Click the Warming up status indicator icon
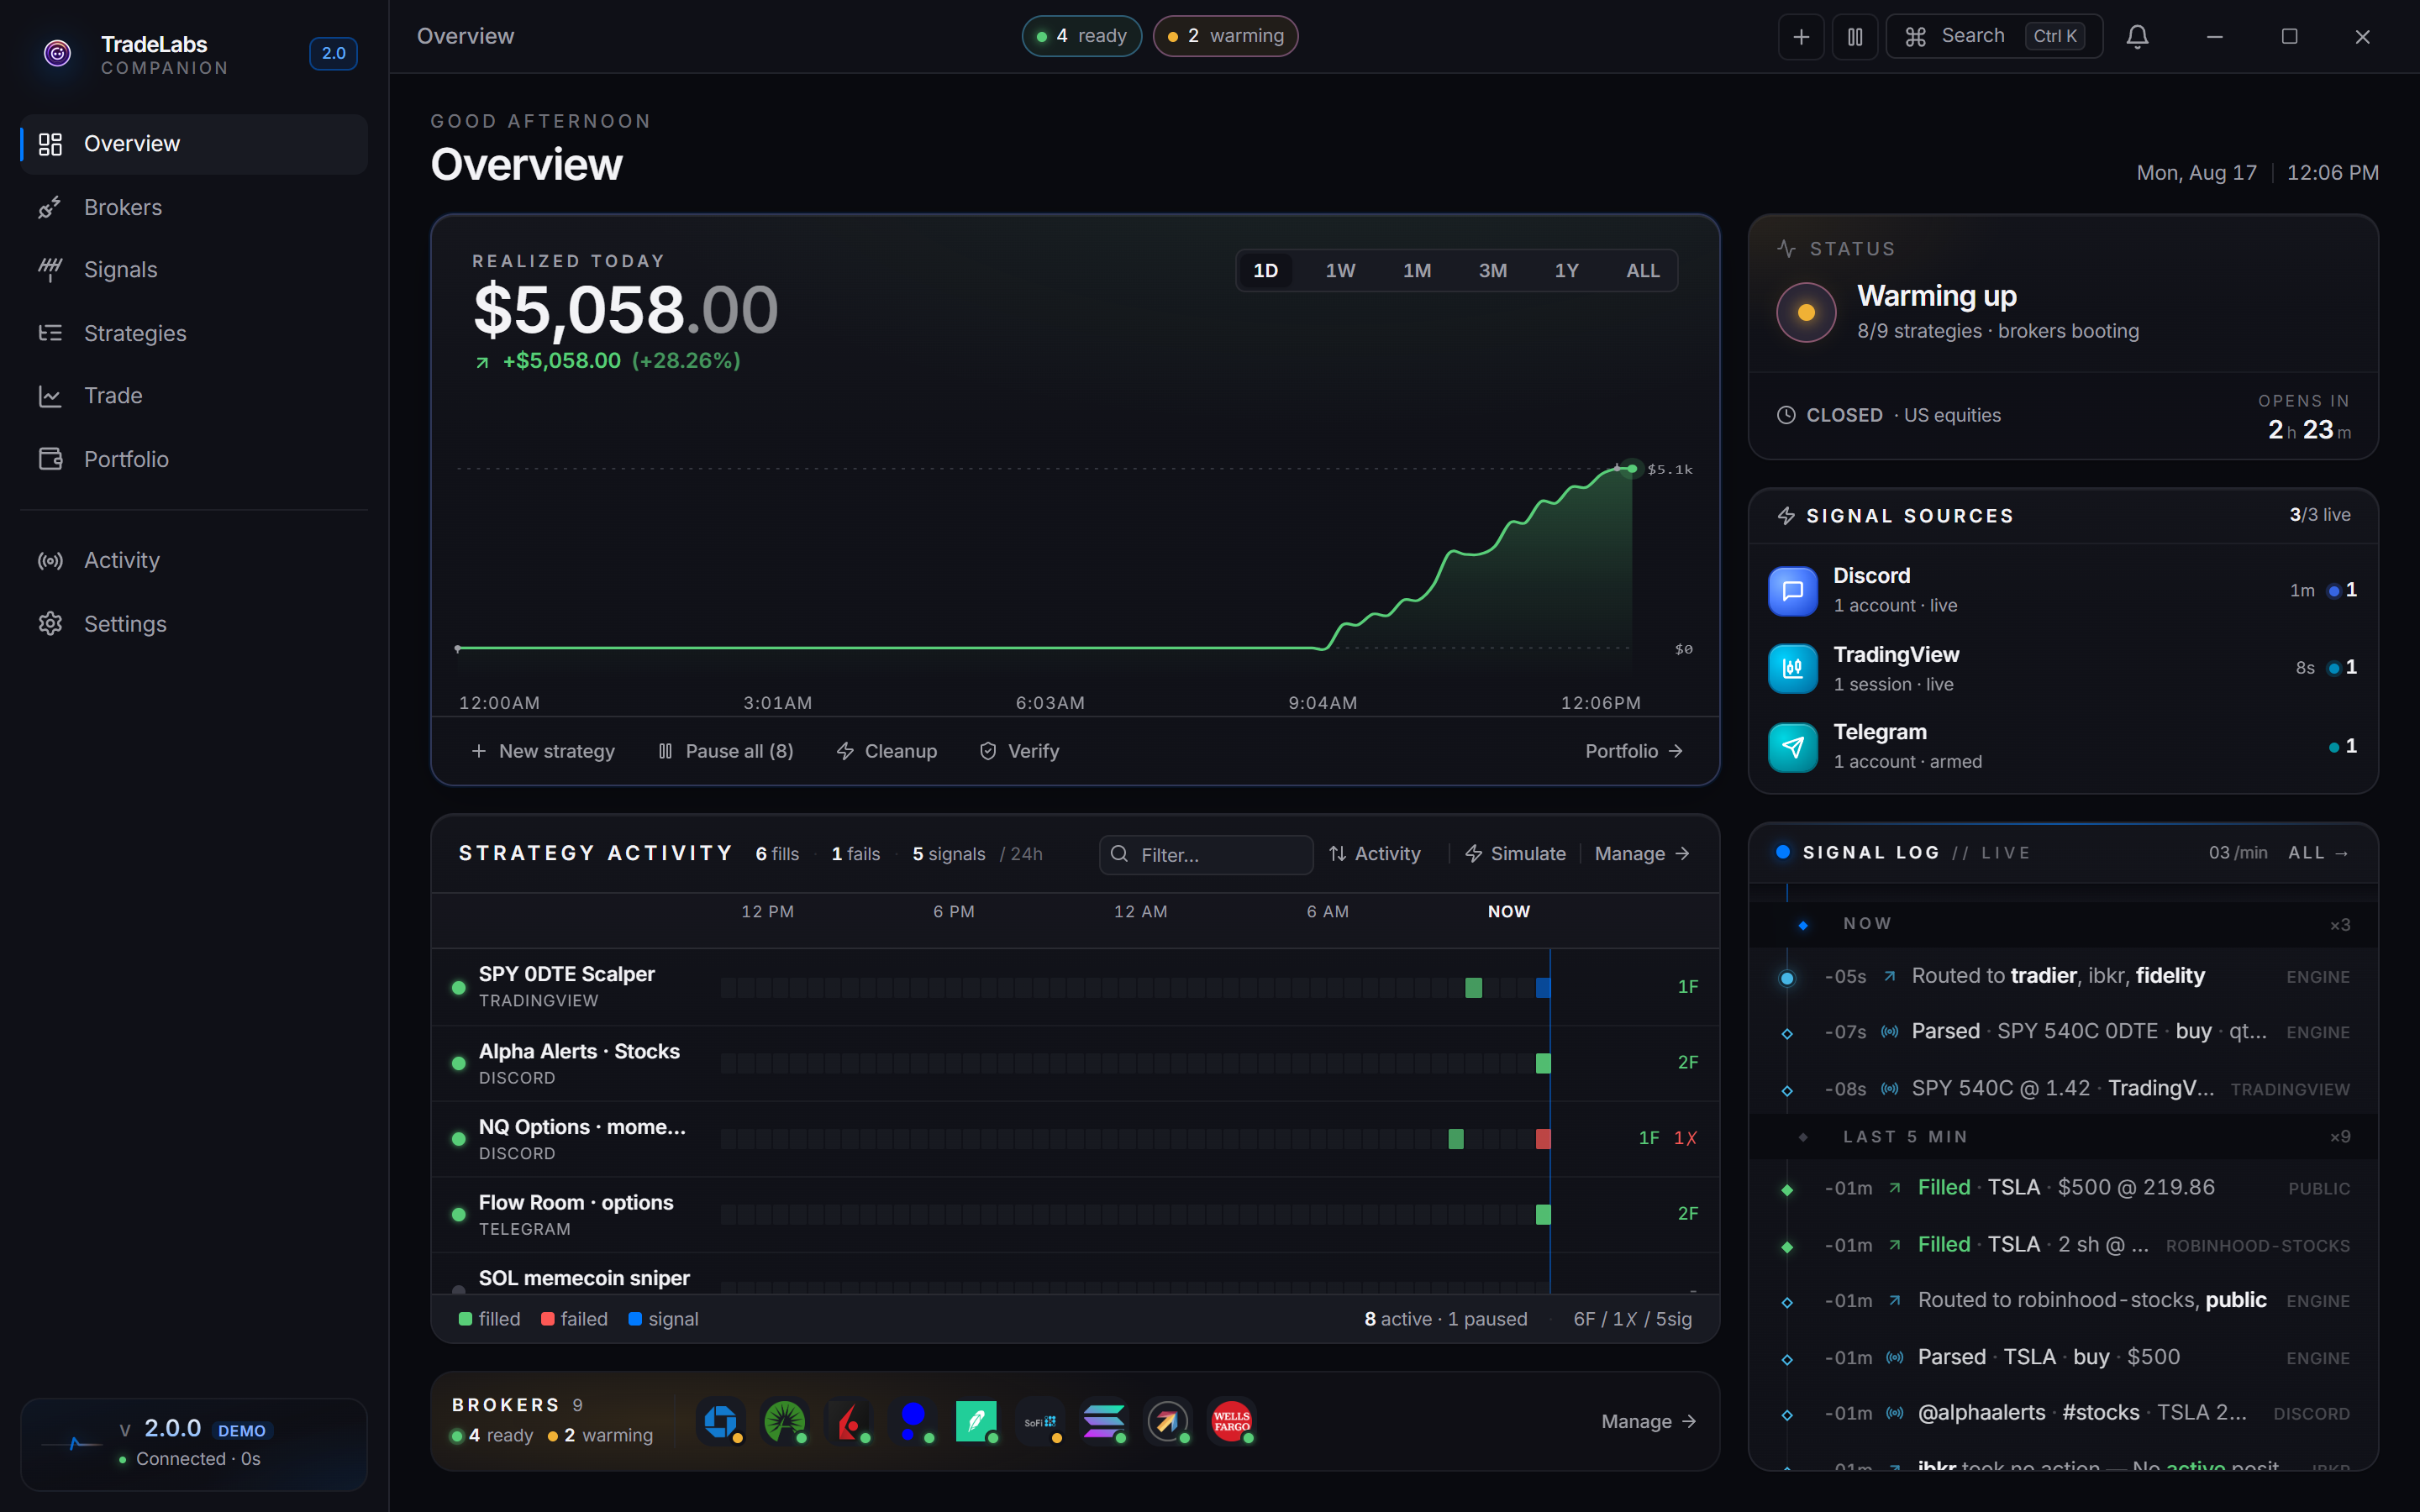Image resolution: width=2420 pixels, height=1512 pixels. (x=1806, y=312)
